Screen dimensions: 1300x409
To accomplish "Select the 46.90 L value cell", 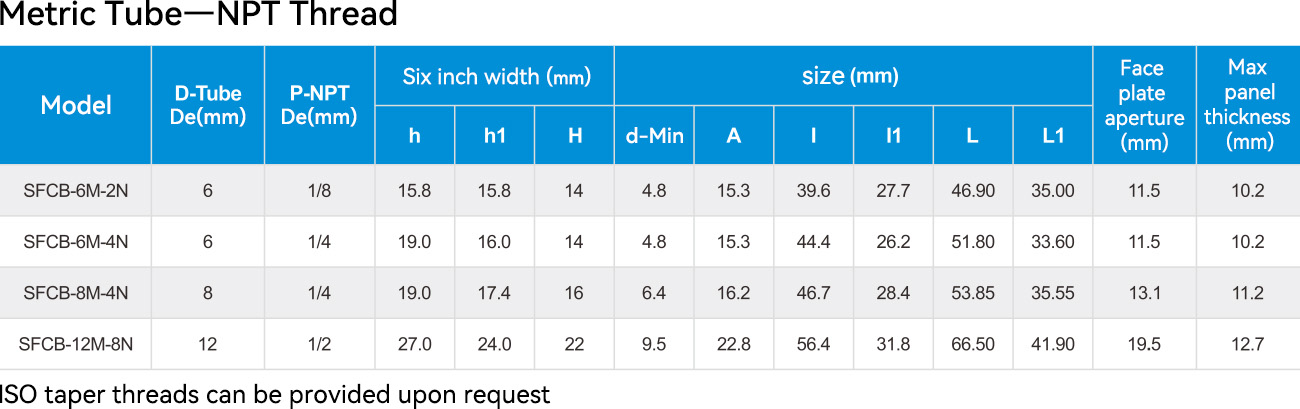I will point(973,191).
